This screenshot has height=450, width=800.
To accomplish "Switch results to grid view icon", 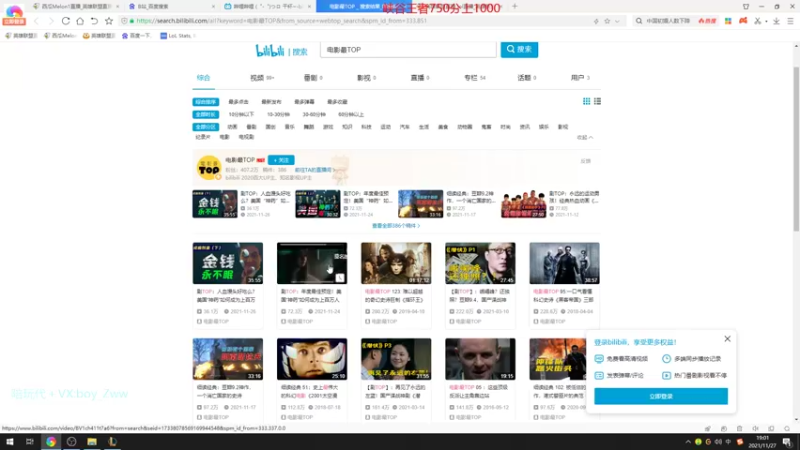I will coord(587,102).
